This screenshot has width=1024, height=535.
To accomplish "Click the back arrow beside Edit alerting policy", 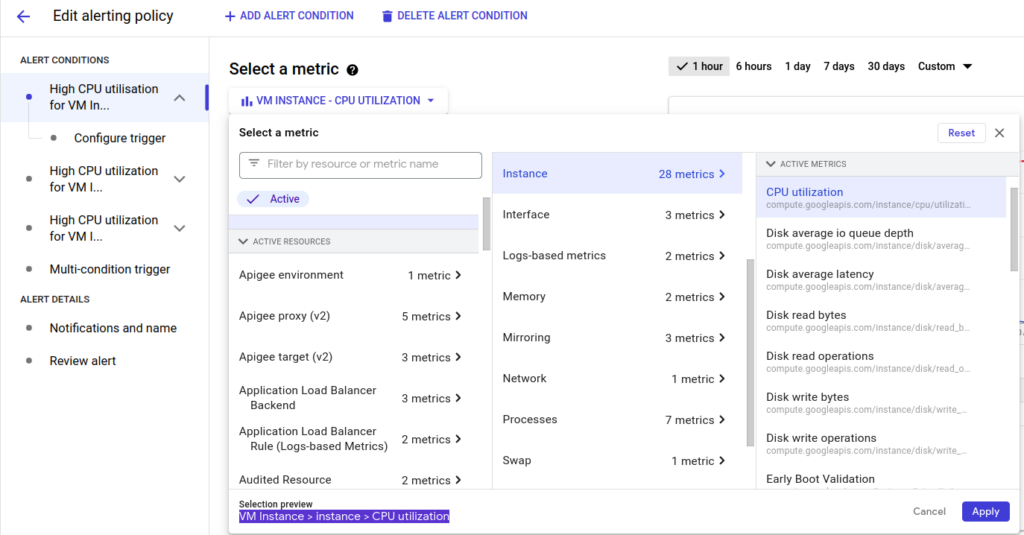I will tap(24, 16).
